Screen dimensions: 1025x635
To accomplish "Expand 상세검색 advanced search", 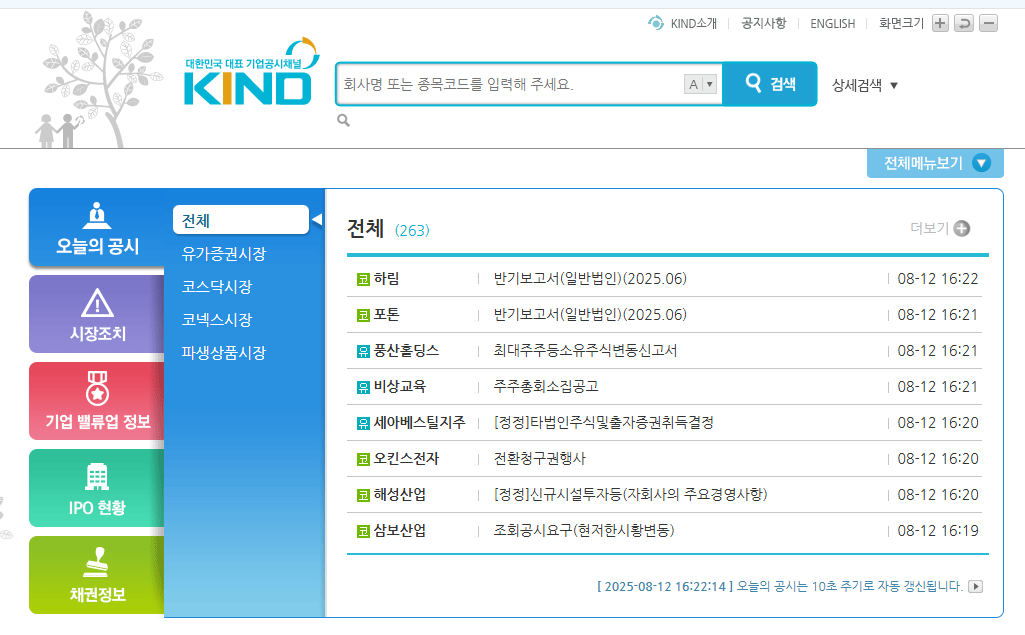I will 864,85.
